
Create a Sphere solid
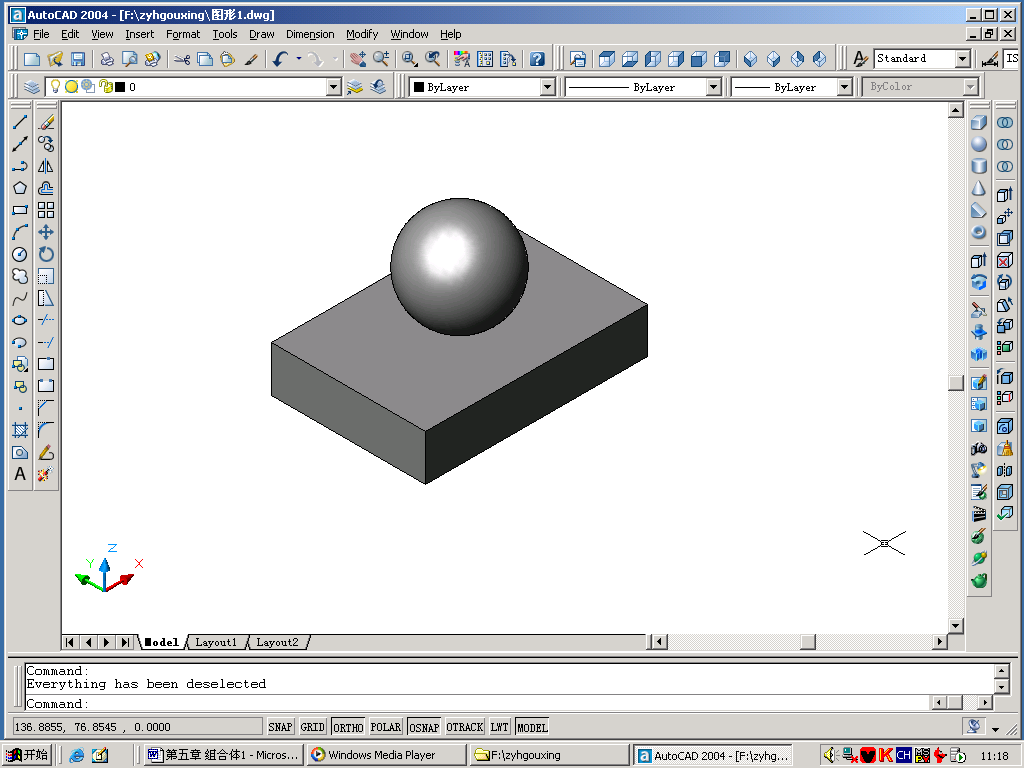[978, 144]
